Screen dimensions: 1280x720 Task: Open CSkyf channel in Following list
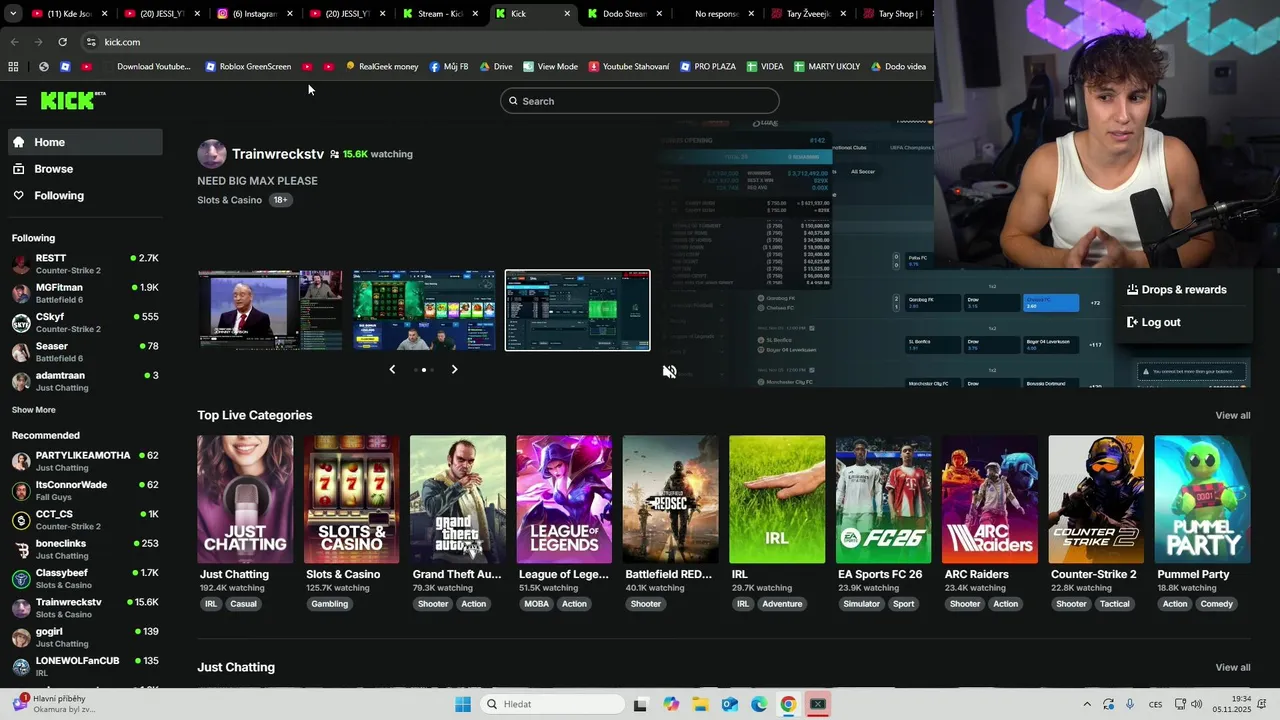click(x=85, y=322)
